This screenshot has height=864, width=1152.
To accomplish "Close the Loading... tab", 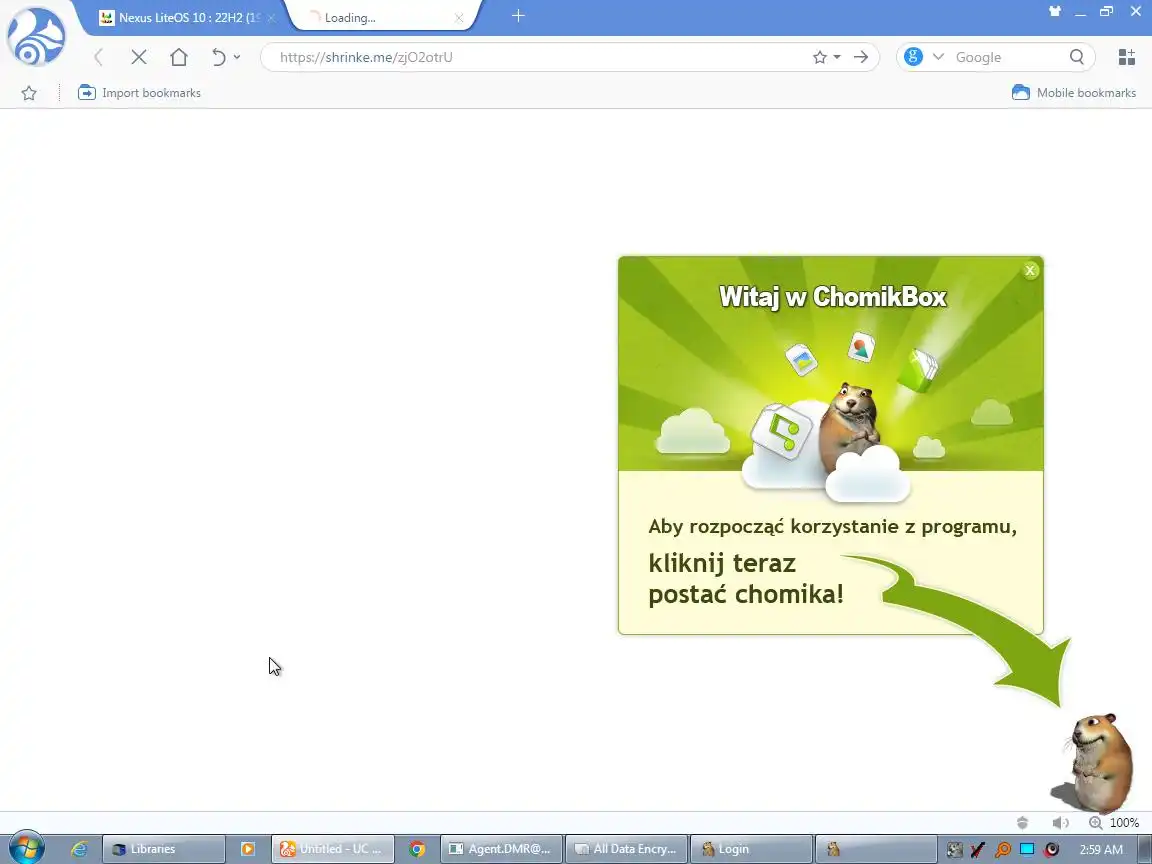I will point(459,18).
